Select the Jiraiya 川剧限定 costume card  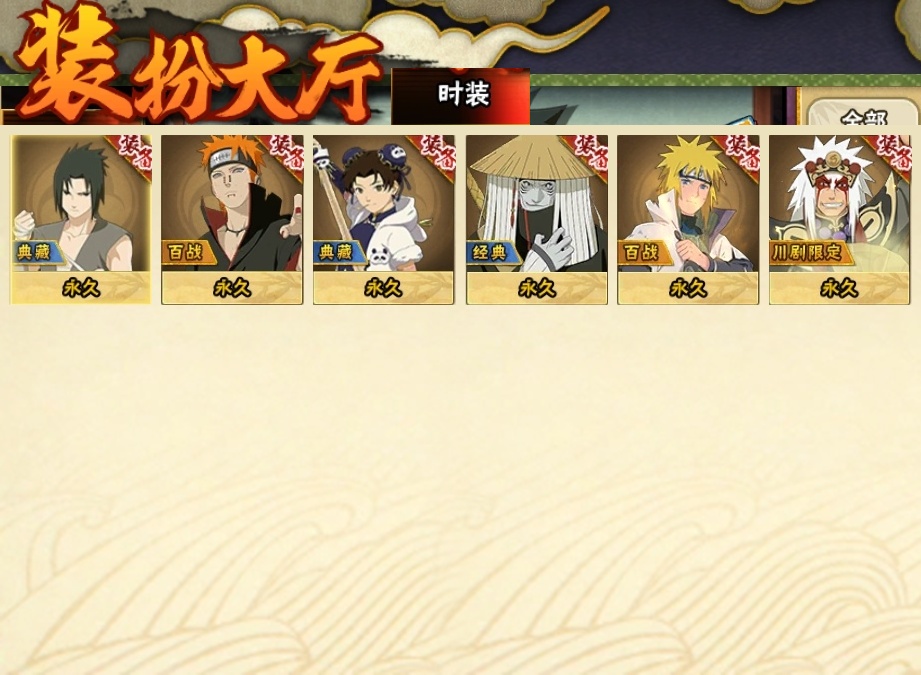pos(839,220)
